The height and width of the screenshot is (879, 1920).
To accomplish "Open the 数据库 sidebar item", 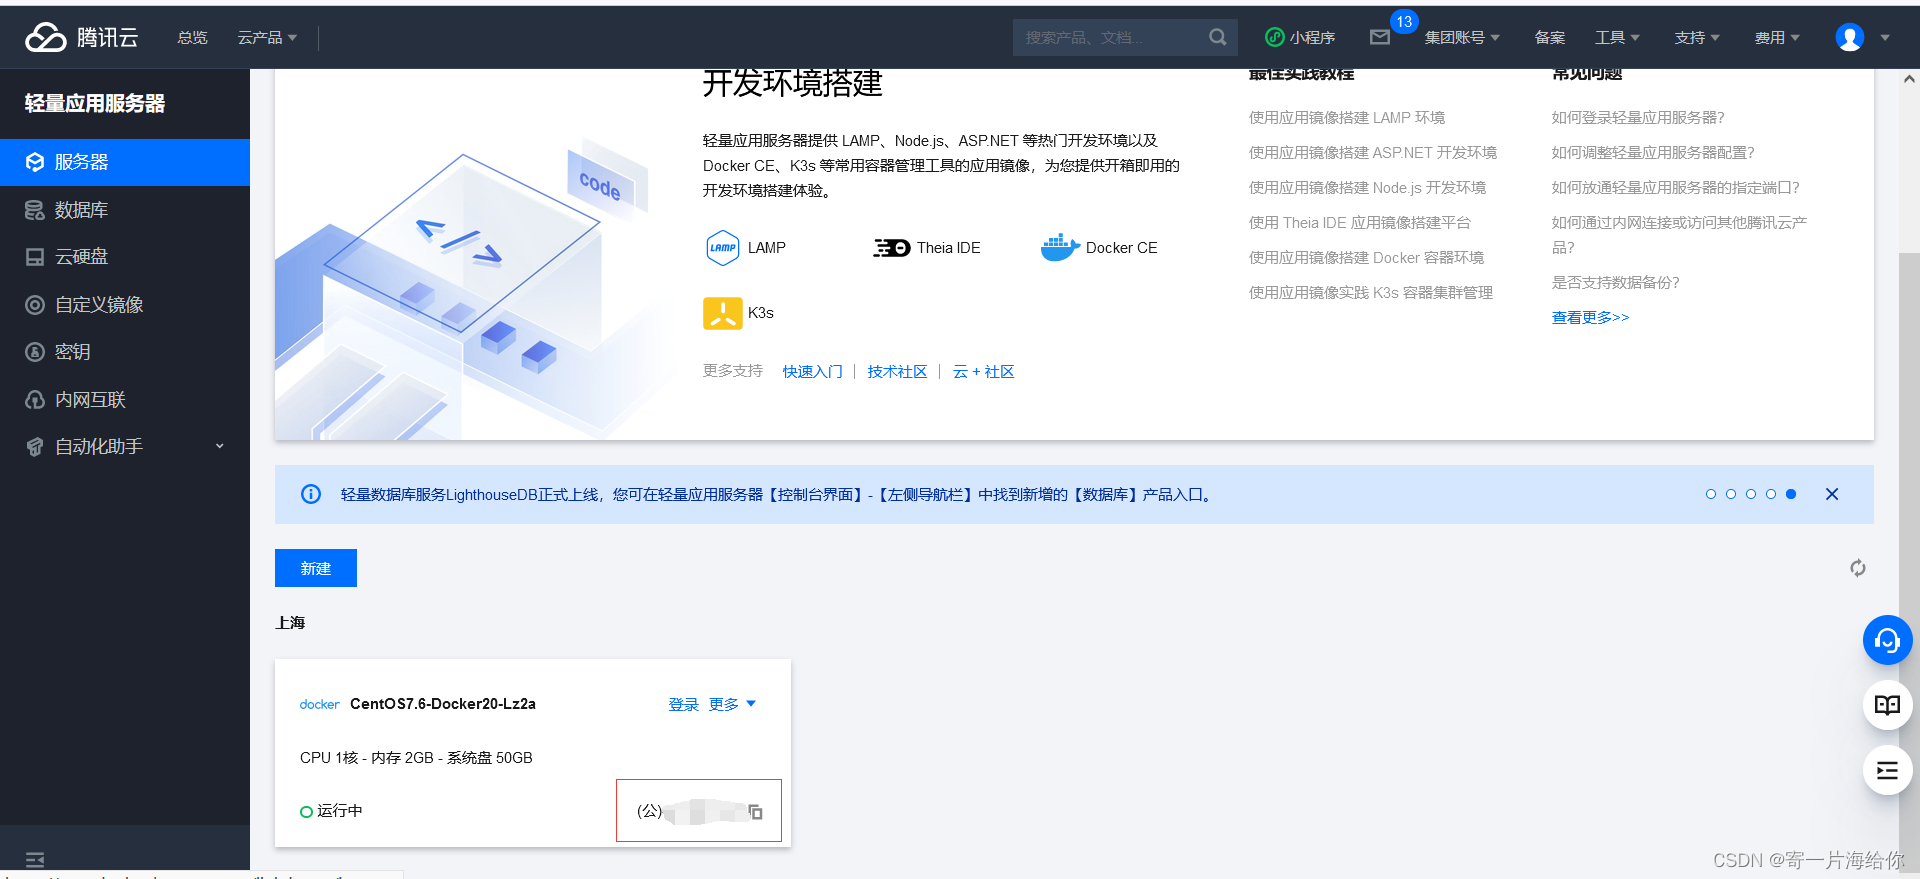I will [x=125, y=210].
